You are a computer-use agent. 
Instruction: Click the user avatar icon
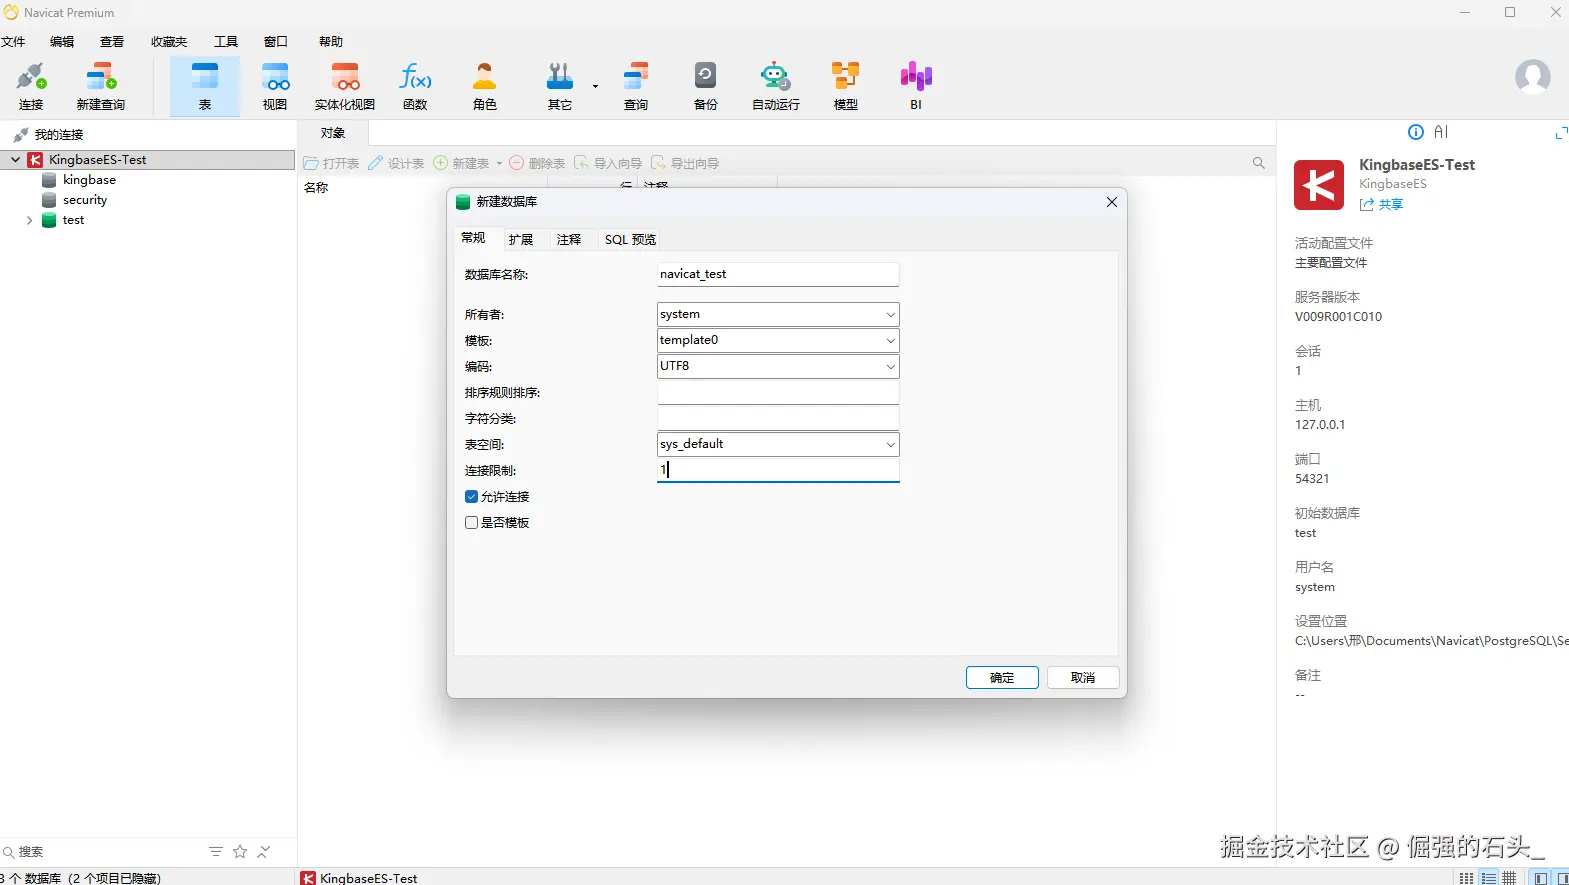coord(1532,77)
